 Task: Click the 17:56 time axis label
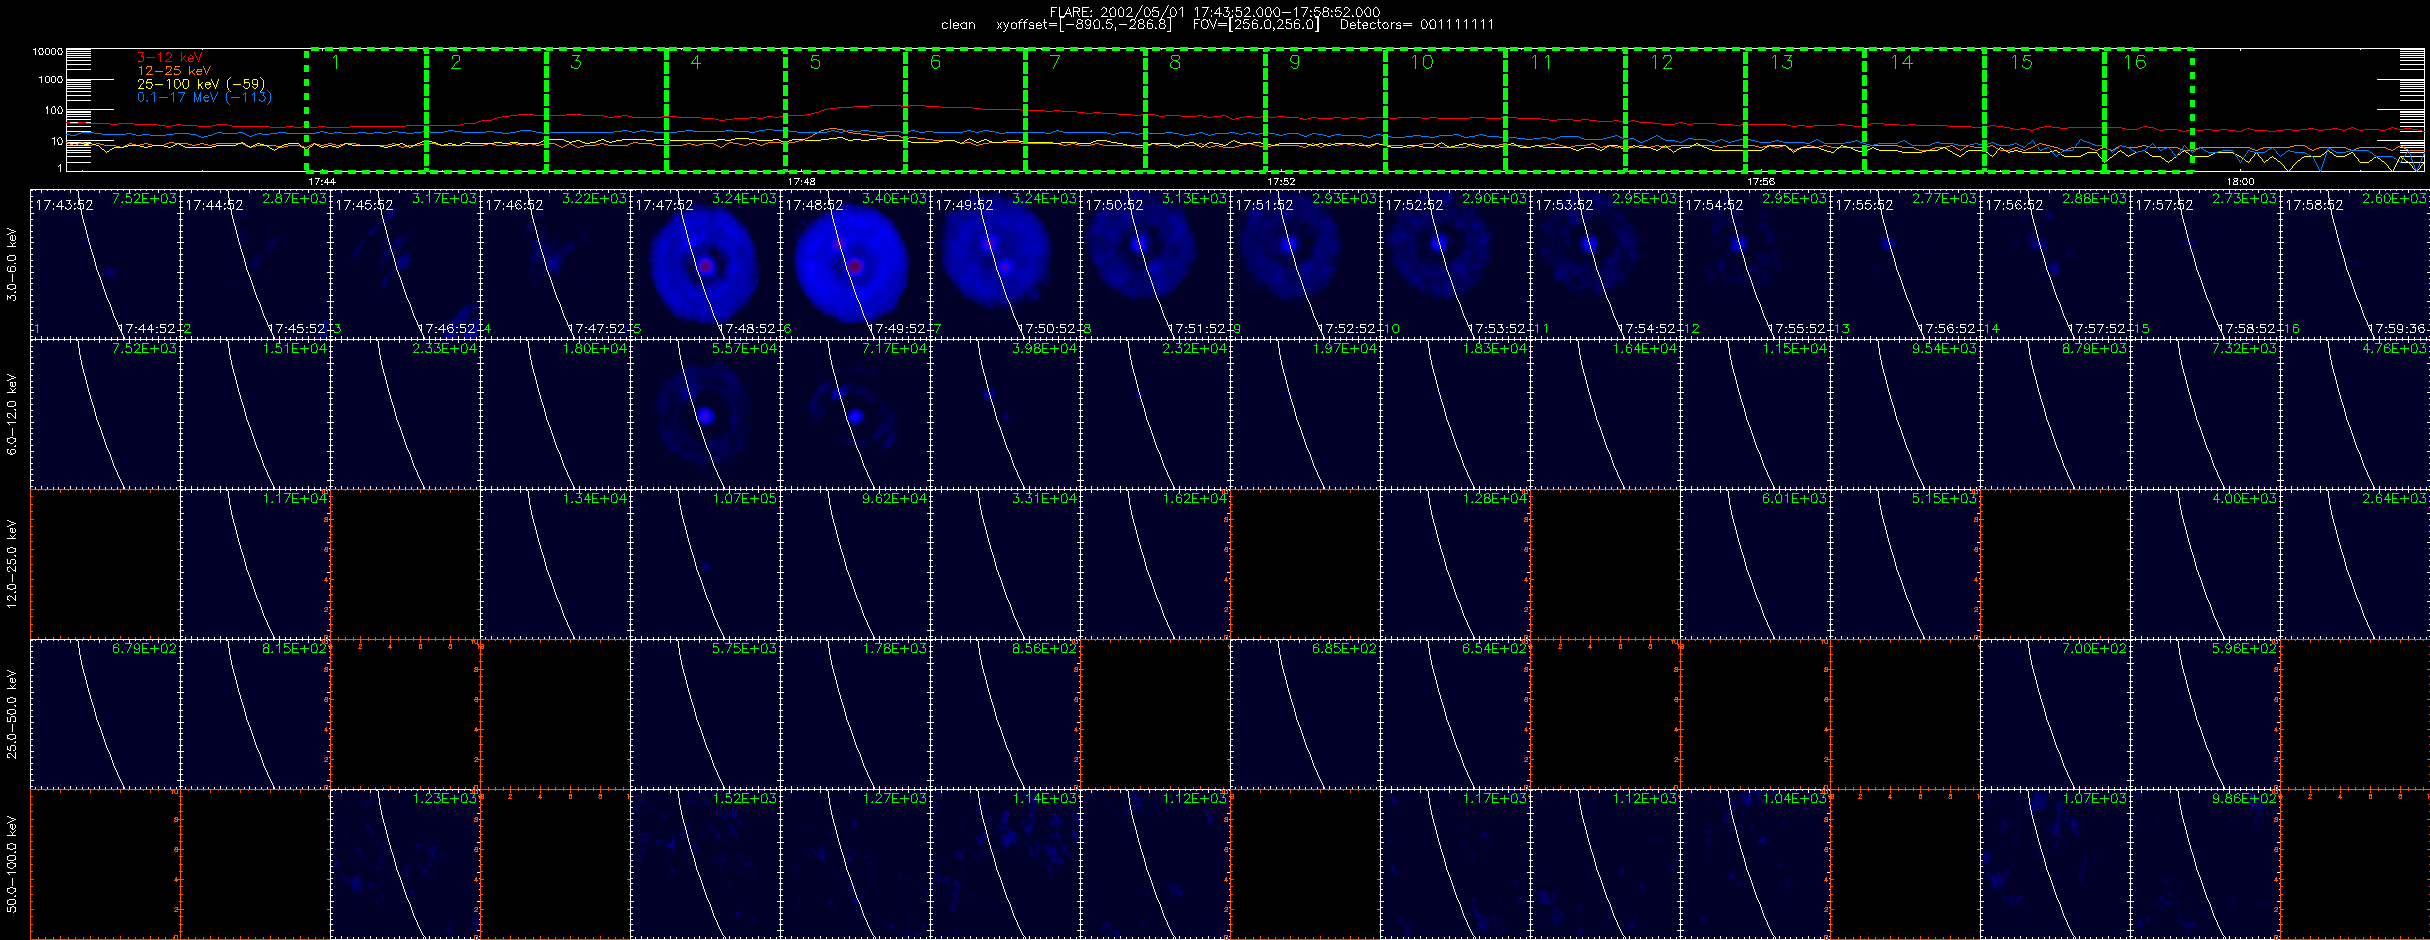pos(1761,182)
